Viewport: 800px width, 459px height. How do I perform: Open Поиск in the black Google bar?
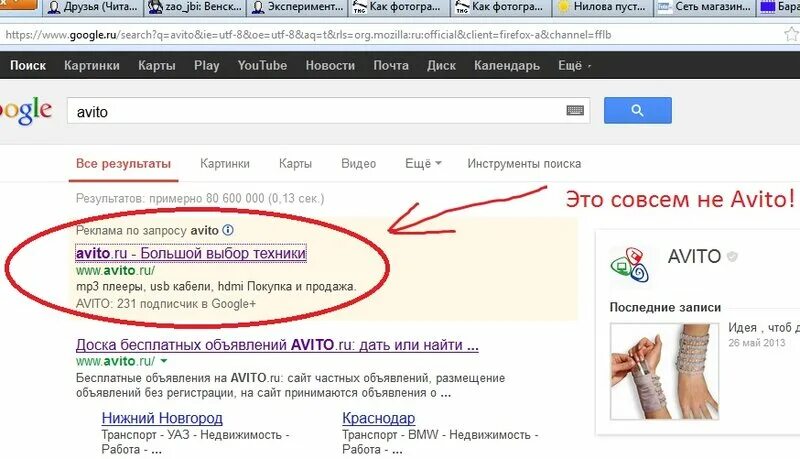[x=28, y=65]
